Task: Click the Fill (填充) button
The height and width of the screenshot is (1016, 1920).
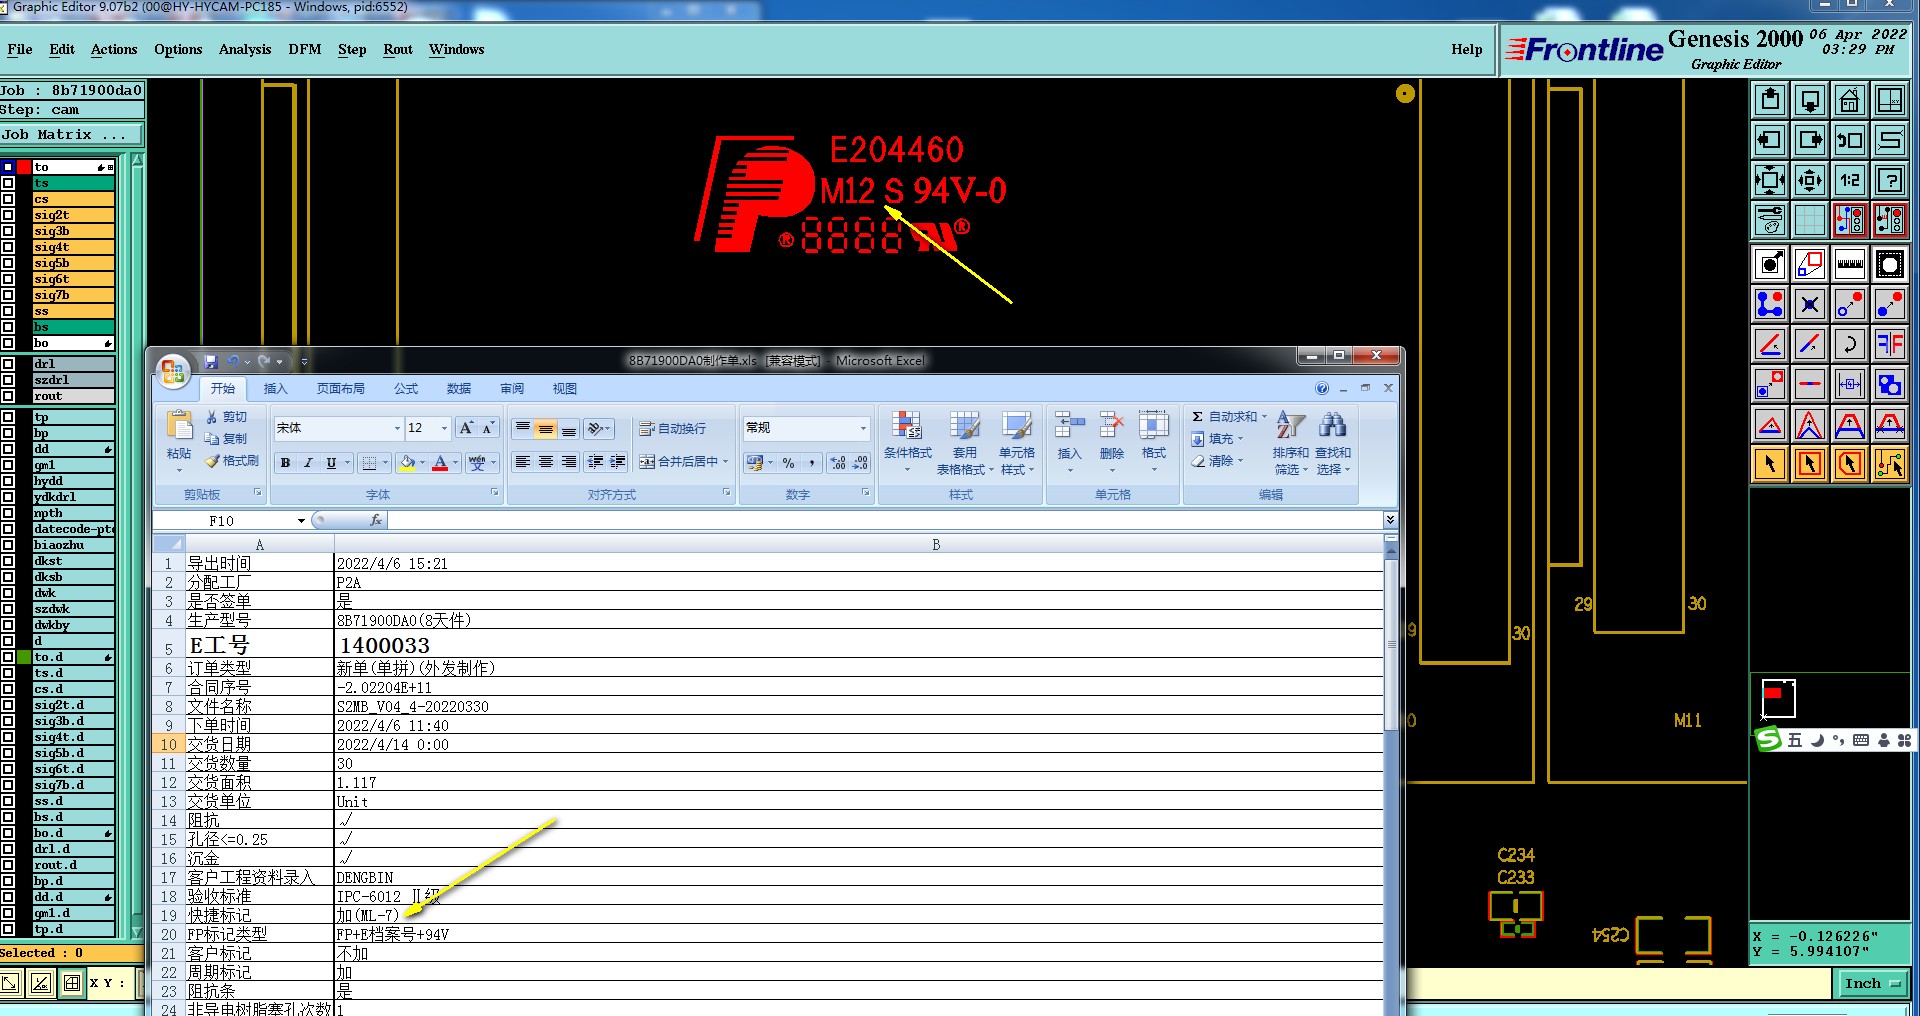Action: (1217, 439)
